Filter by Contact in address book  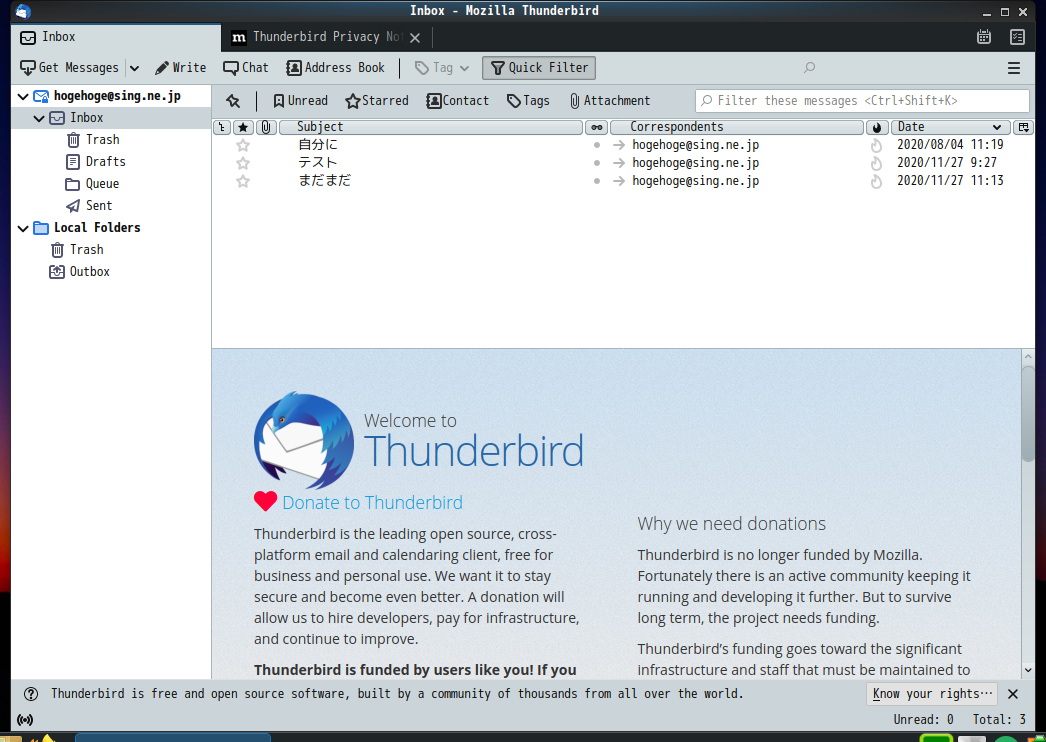[458, 101]
